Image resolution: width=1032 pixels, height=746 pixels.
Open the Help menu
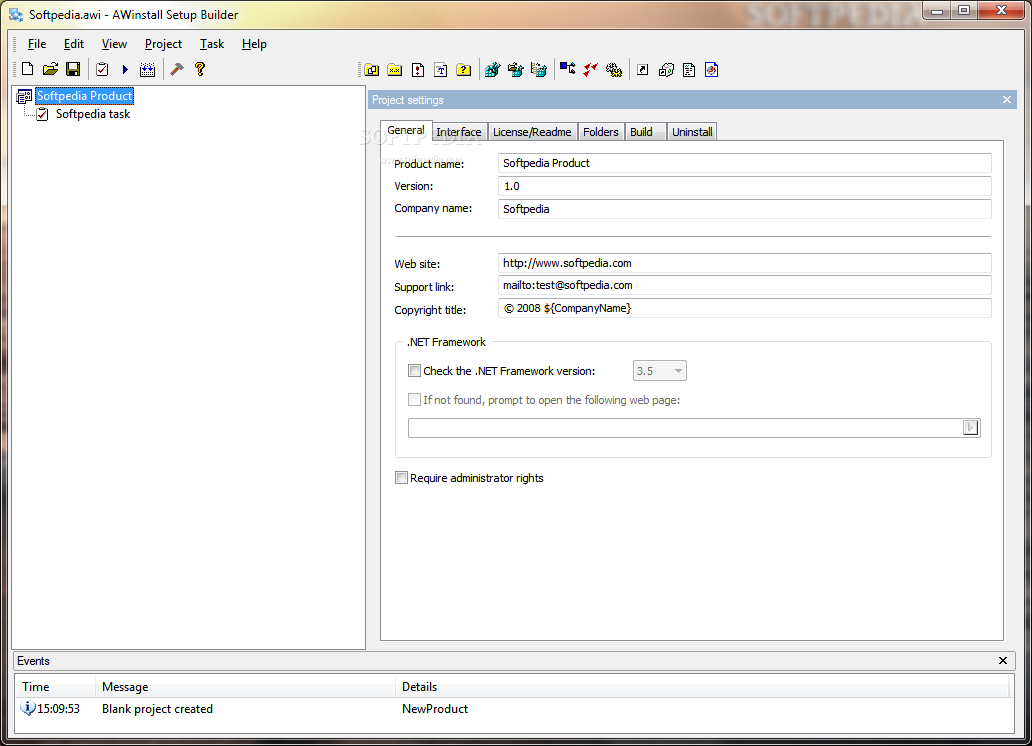tap(254, 44)
